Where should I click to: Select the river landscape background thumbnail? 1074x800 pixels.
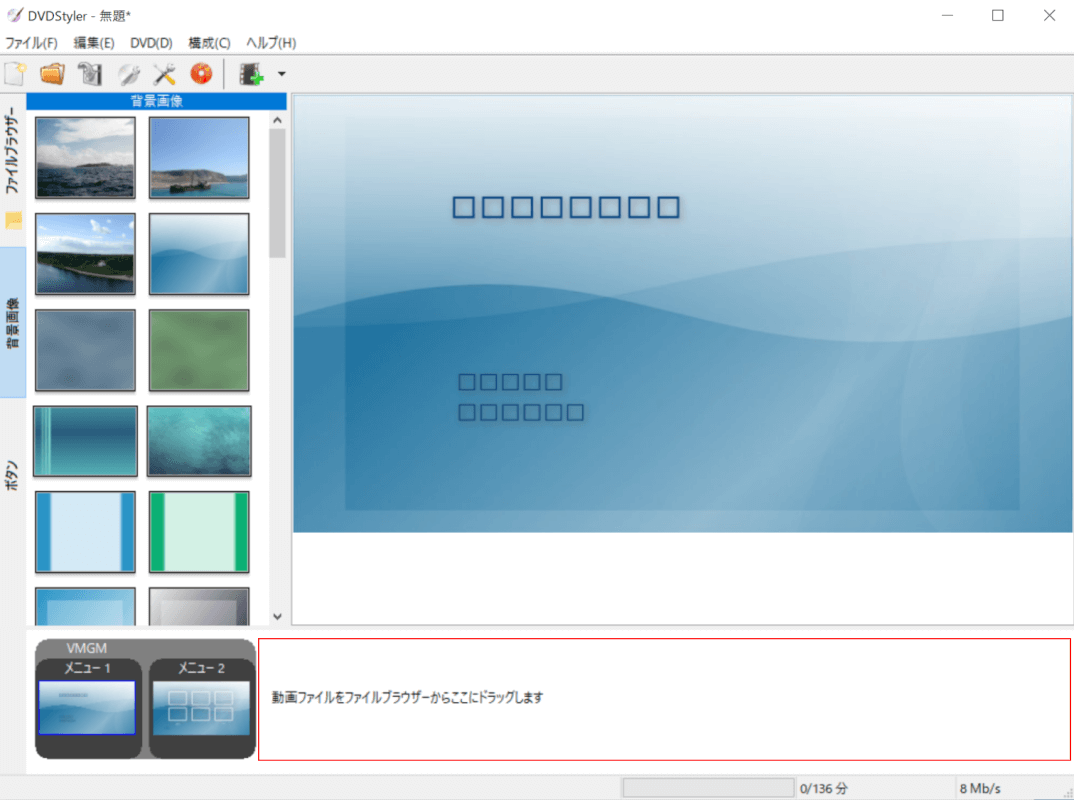pyautogui.click(x=86, y=253)
